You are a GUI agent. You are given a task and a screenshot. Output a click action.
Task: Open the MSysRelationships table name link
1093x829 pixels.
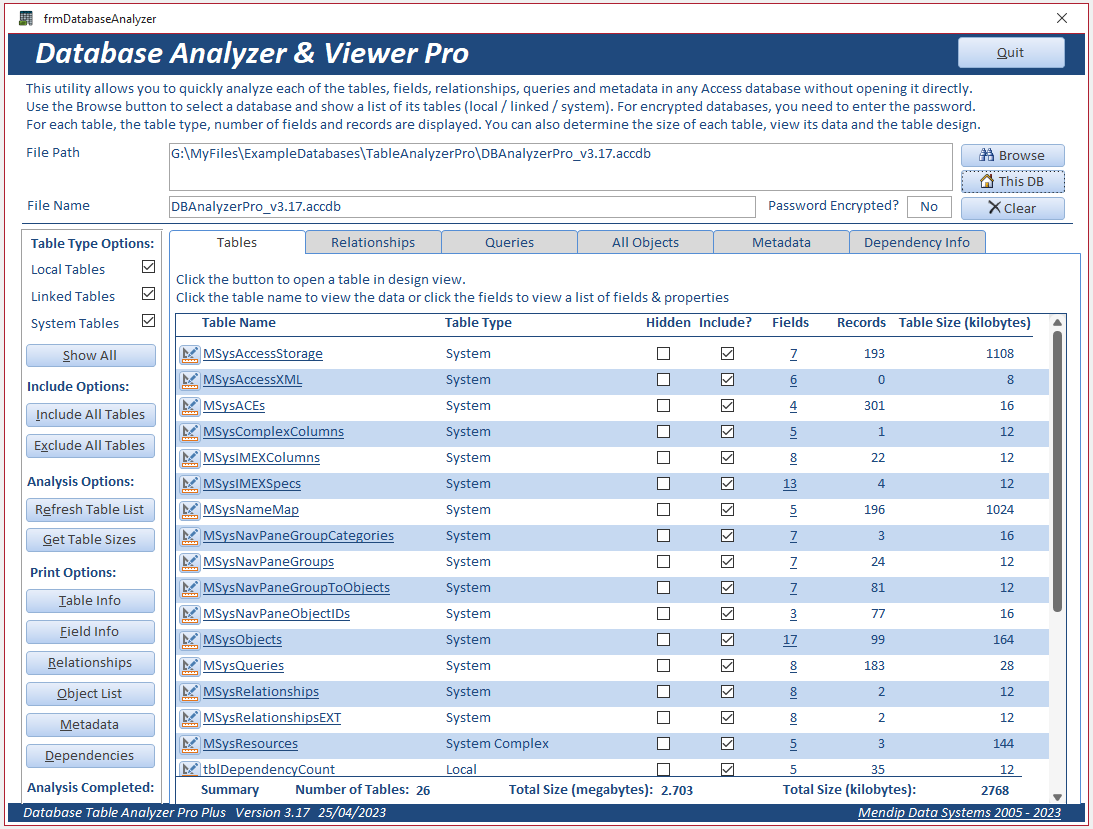click(261, 692)
